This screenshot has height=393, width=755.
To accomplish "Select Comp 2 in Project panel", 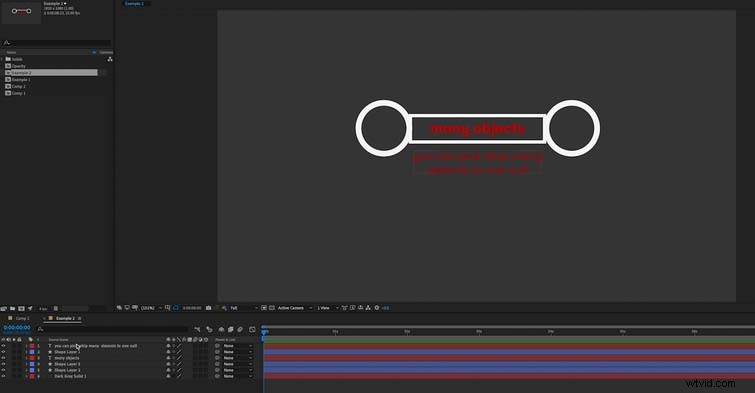I will [x=18, y=86].
